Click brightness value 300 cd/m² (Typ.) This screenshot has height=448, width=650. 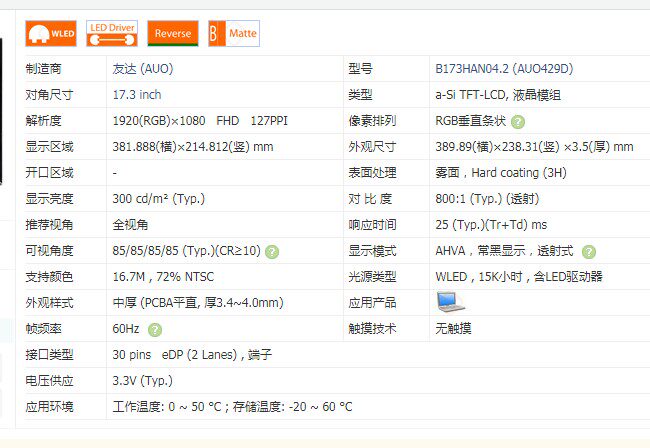(x=159, y=199)
